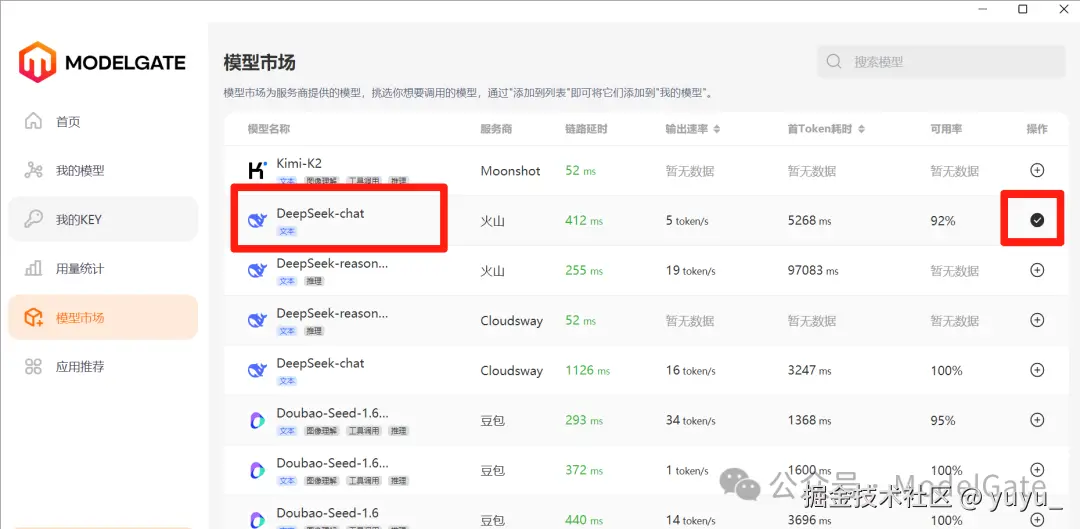Screen dimensions: 1080x529
Task: Add 火山 DeepSeek-reasoner with plus icon
Action: tap(1037, 270)
